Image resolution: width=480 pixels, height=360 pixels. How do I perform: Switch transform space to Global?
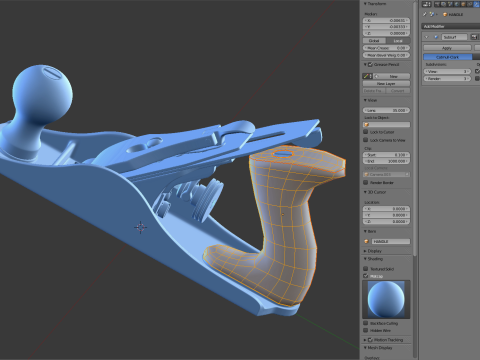[x=374, y=41]
